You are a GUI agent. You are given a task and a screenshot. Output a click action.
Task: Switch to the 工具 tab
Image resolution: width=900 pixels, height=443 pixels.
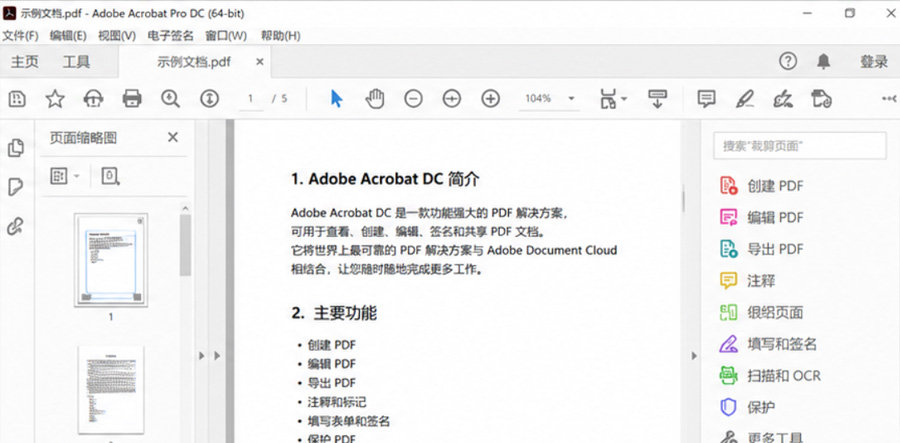[76, 62]
